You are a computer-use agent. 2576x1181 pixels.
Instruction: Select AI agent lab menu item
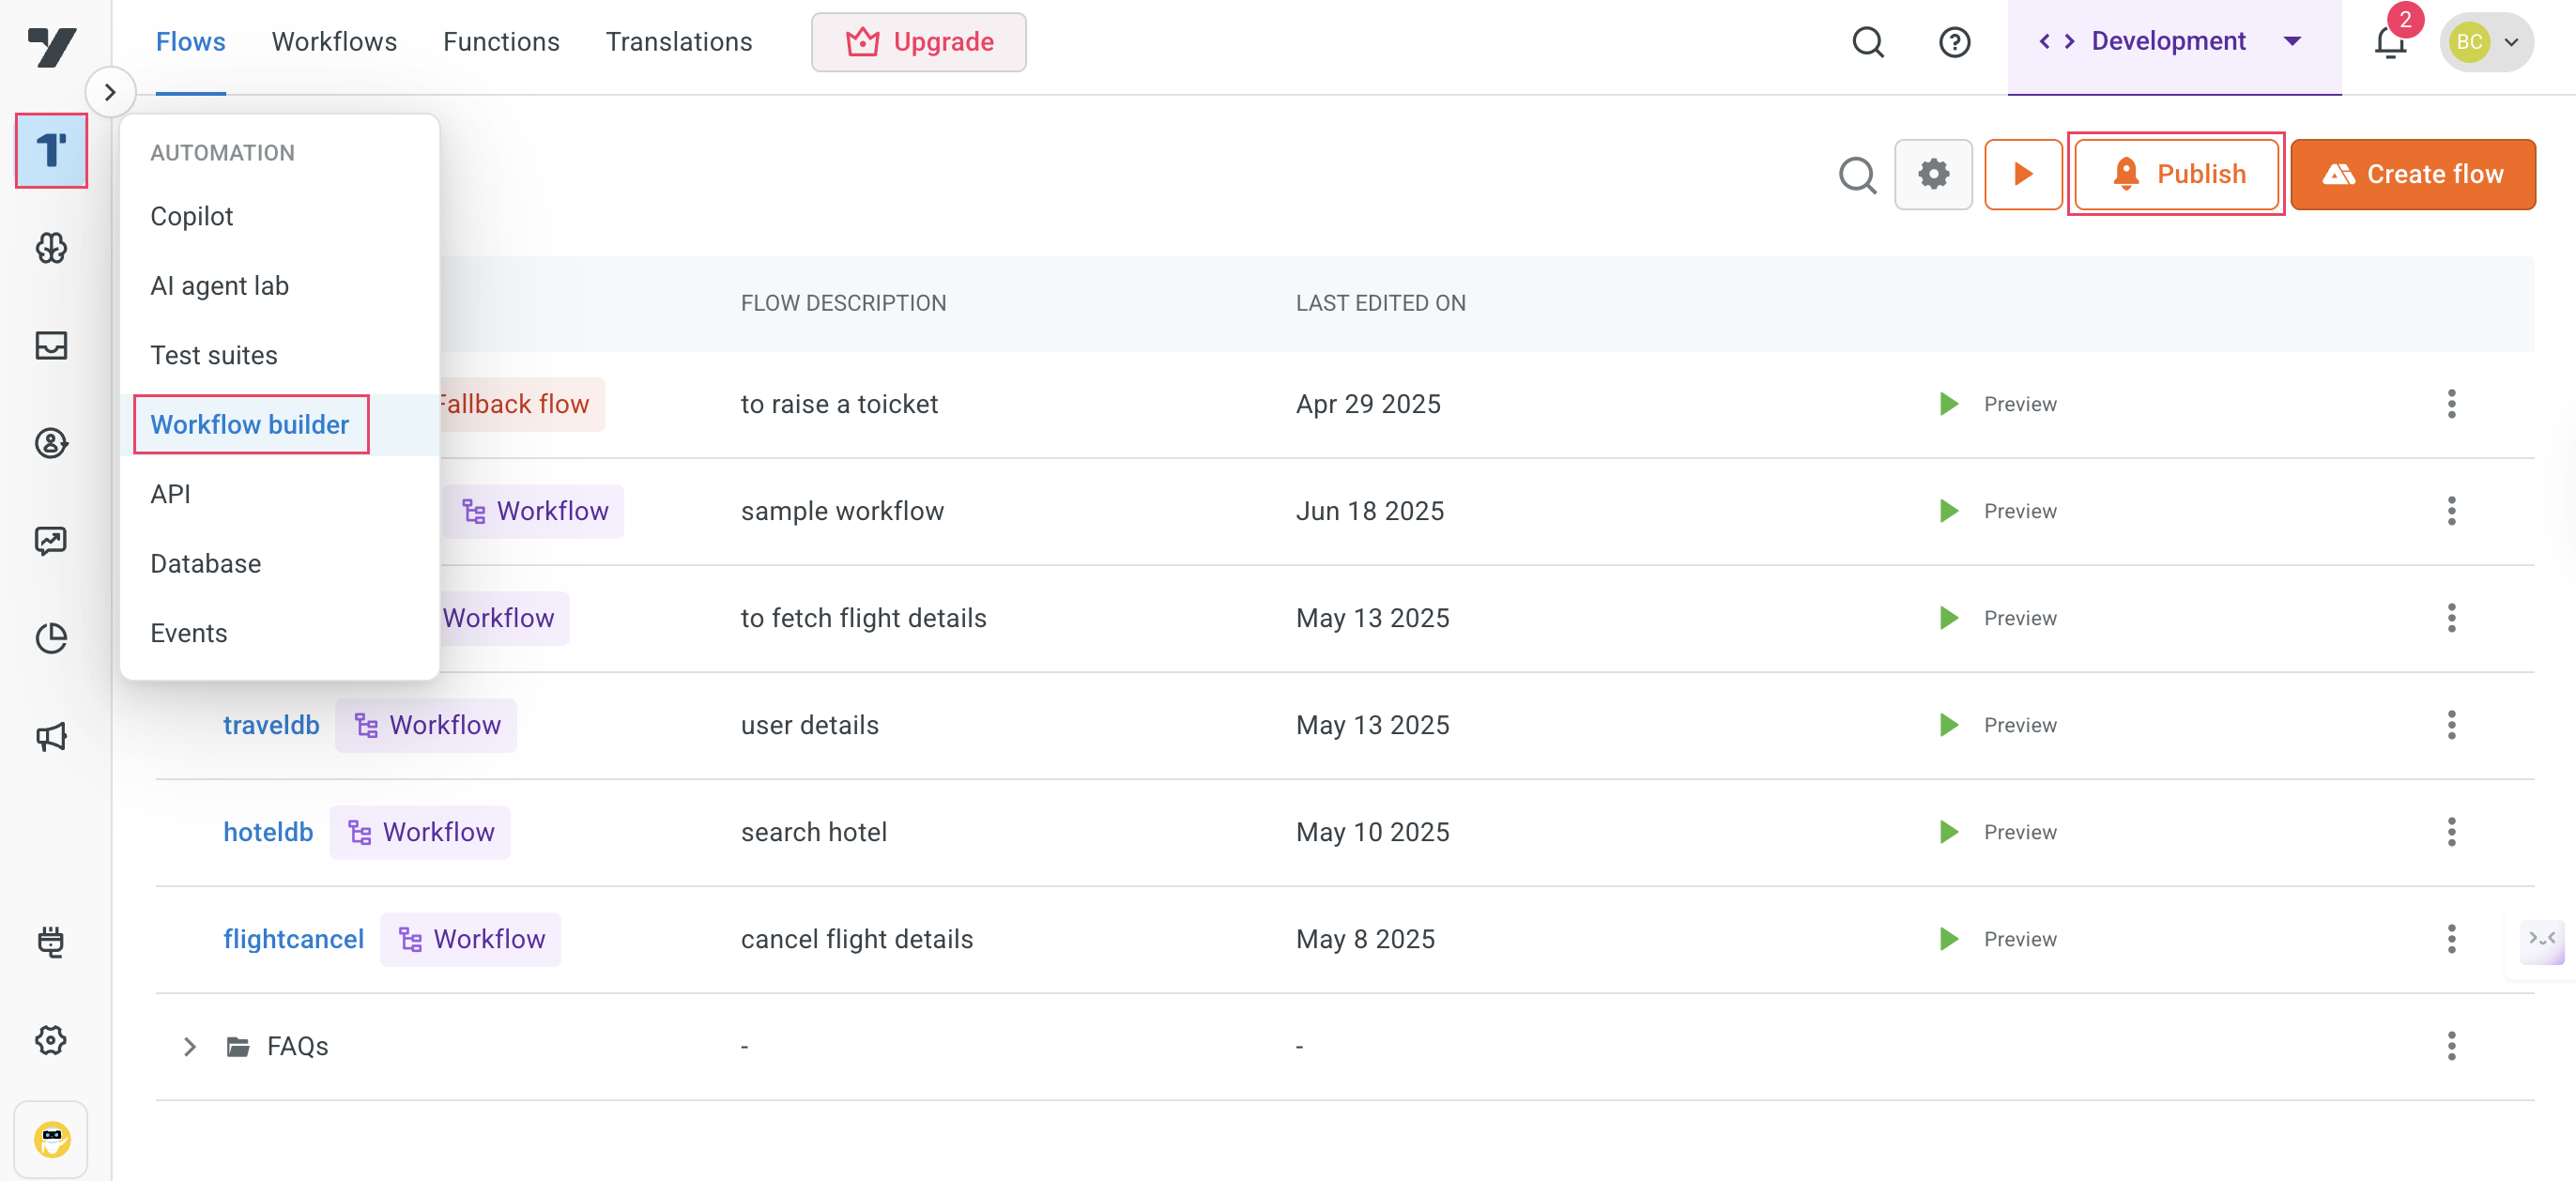[x=279, y=286]
